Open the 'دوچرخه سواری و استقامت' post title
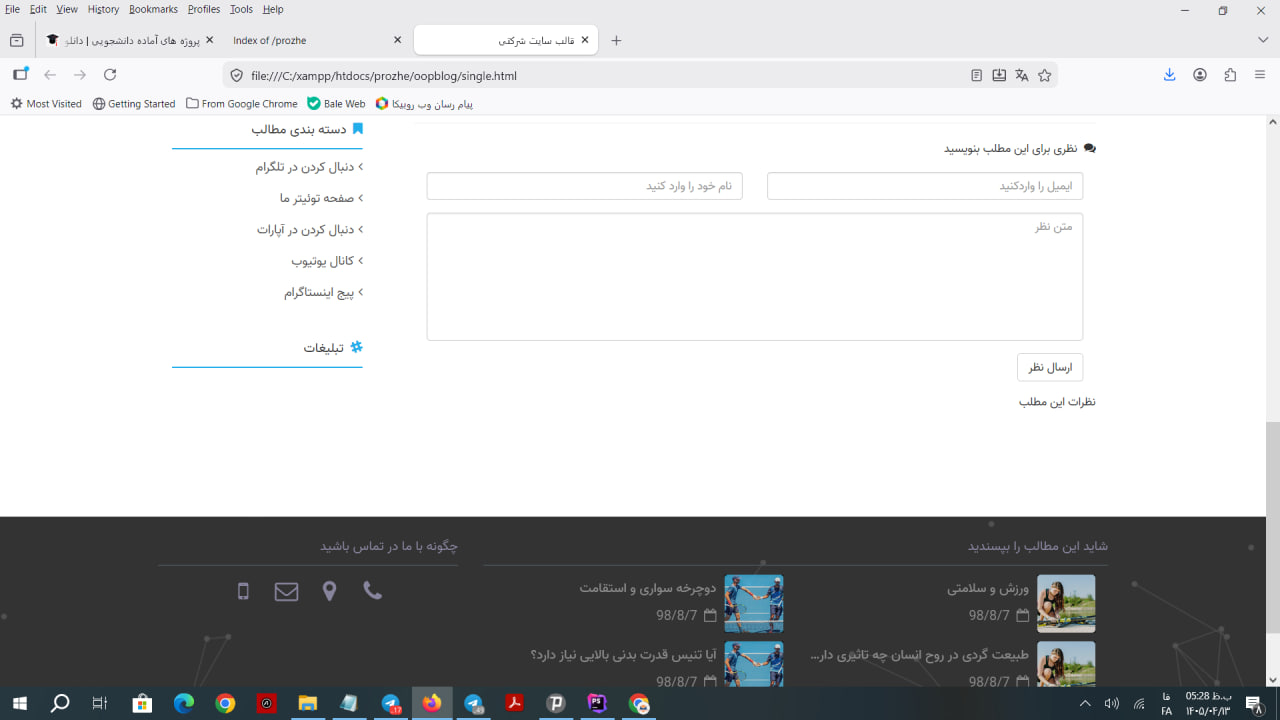 coord(648,588)
